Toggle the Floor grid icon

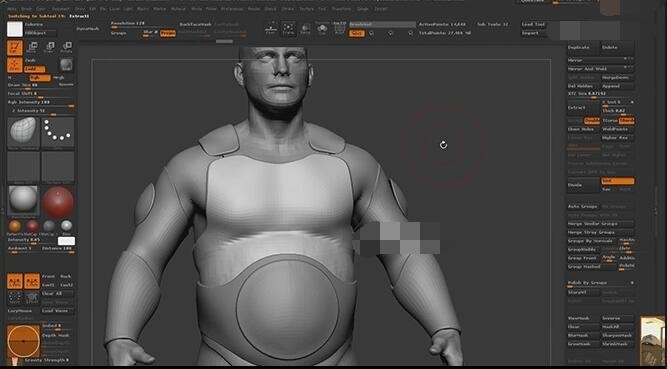point(271,29)
